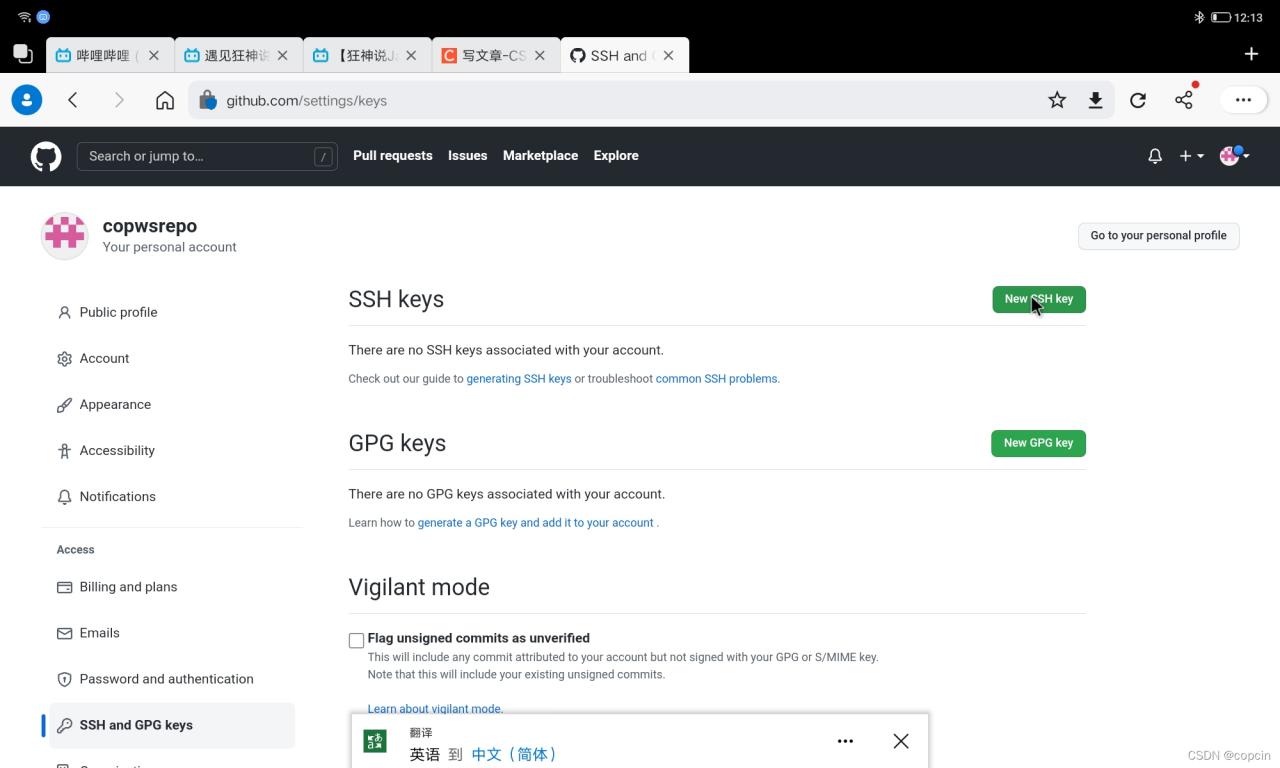1280x768 pixels.
Task: Click the browser back arrow
Action: coord(73,100)
